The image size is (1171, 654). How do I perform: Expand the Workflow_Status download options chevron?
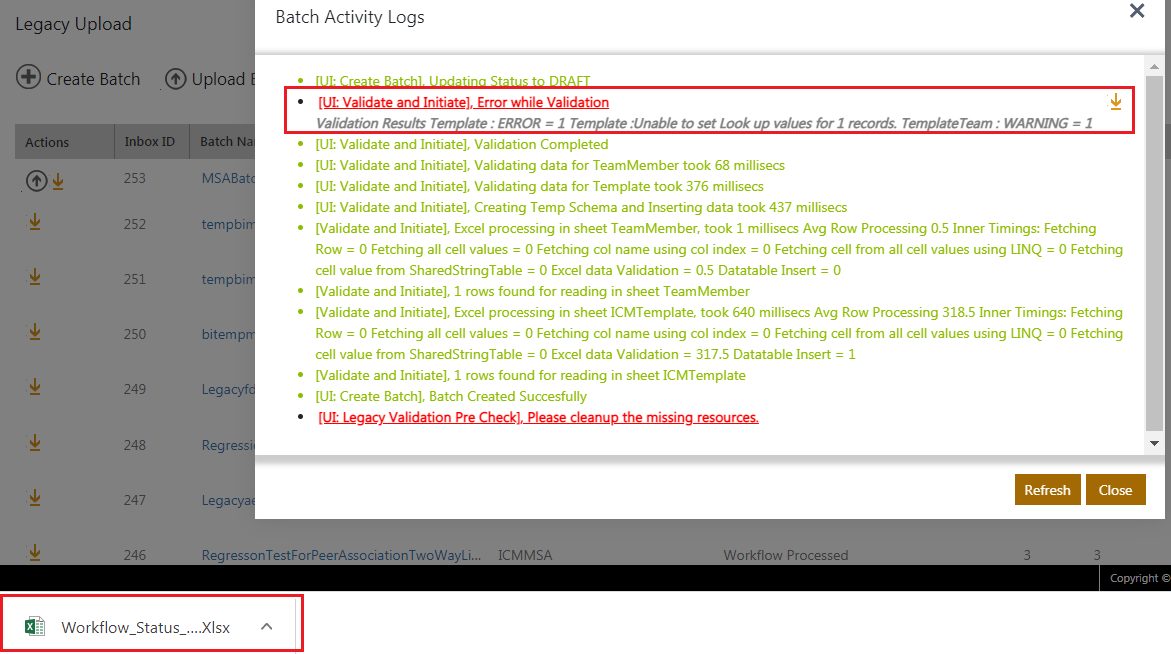[x=266, y=627]
